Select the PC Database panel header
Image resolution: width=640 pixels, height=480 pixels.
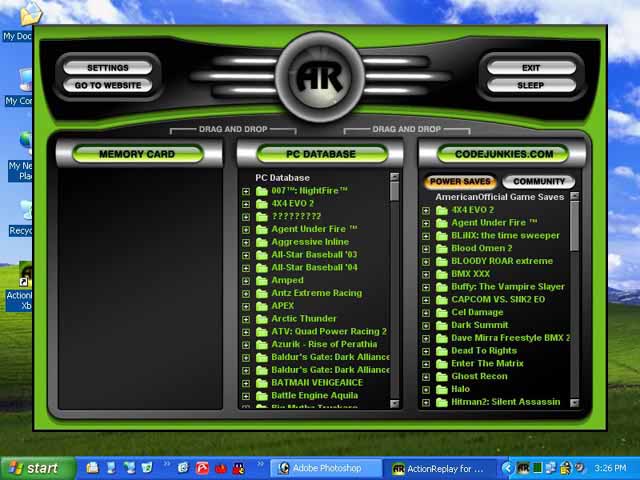[321, 154]
